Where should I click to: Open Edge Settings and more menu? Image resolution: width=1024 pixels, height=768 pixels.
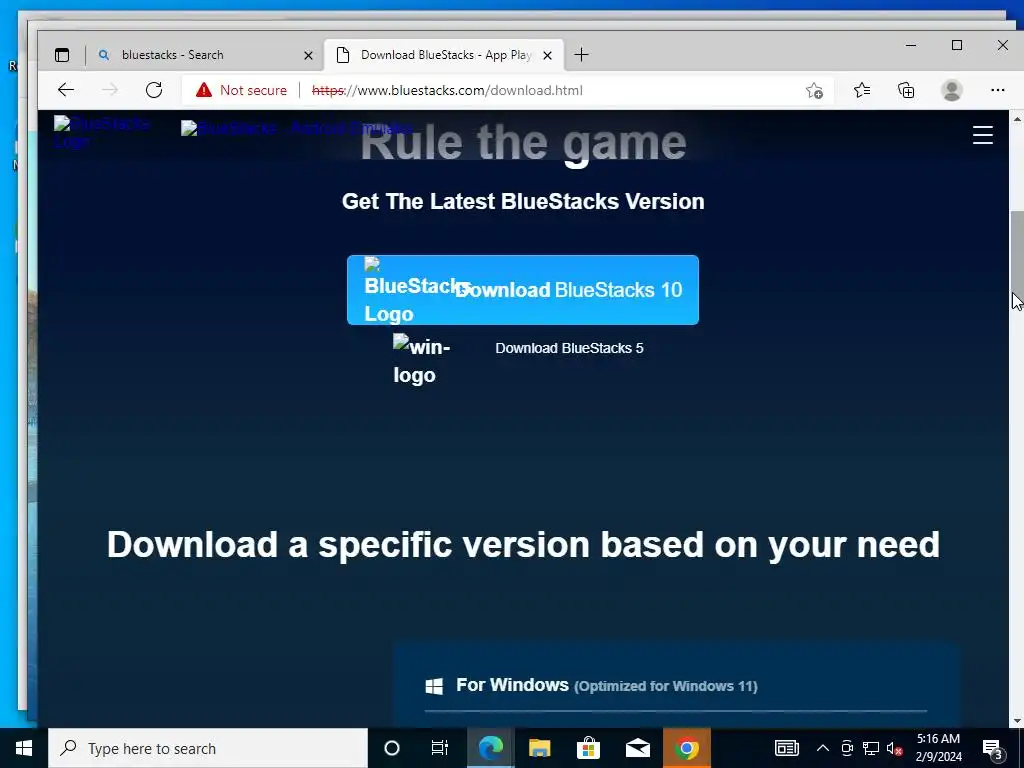(997, 90)
